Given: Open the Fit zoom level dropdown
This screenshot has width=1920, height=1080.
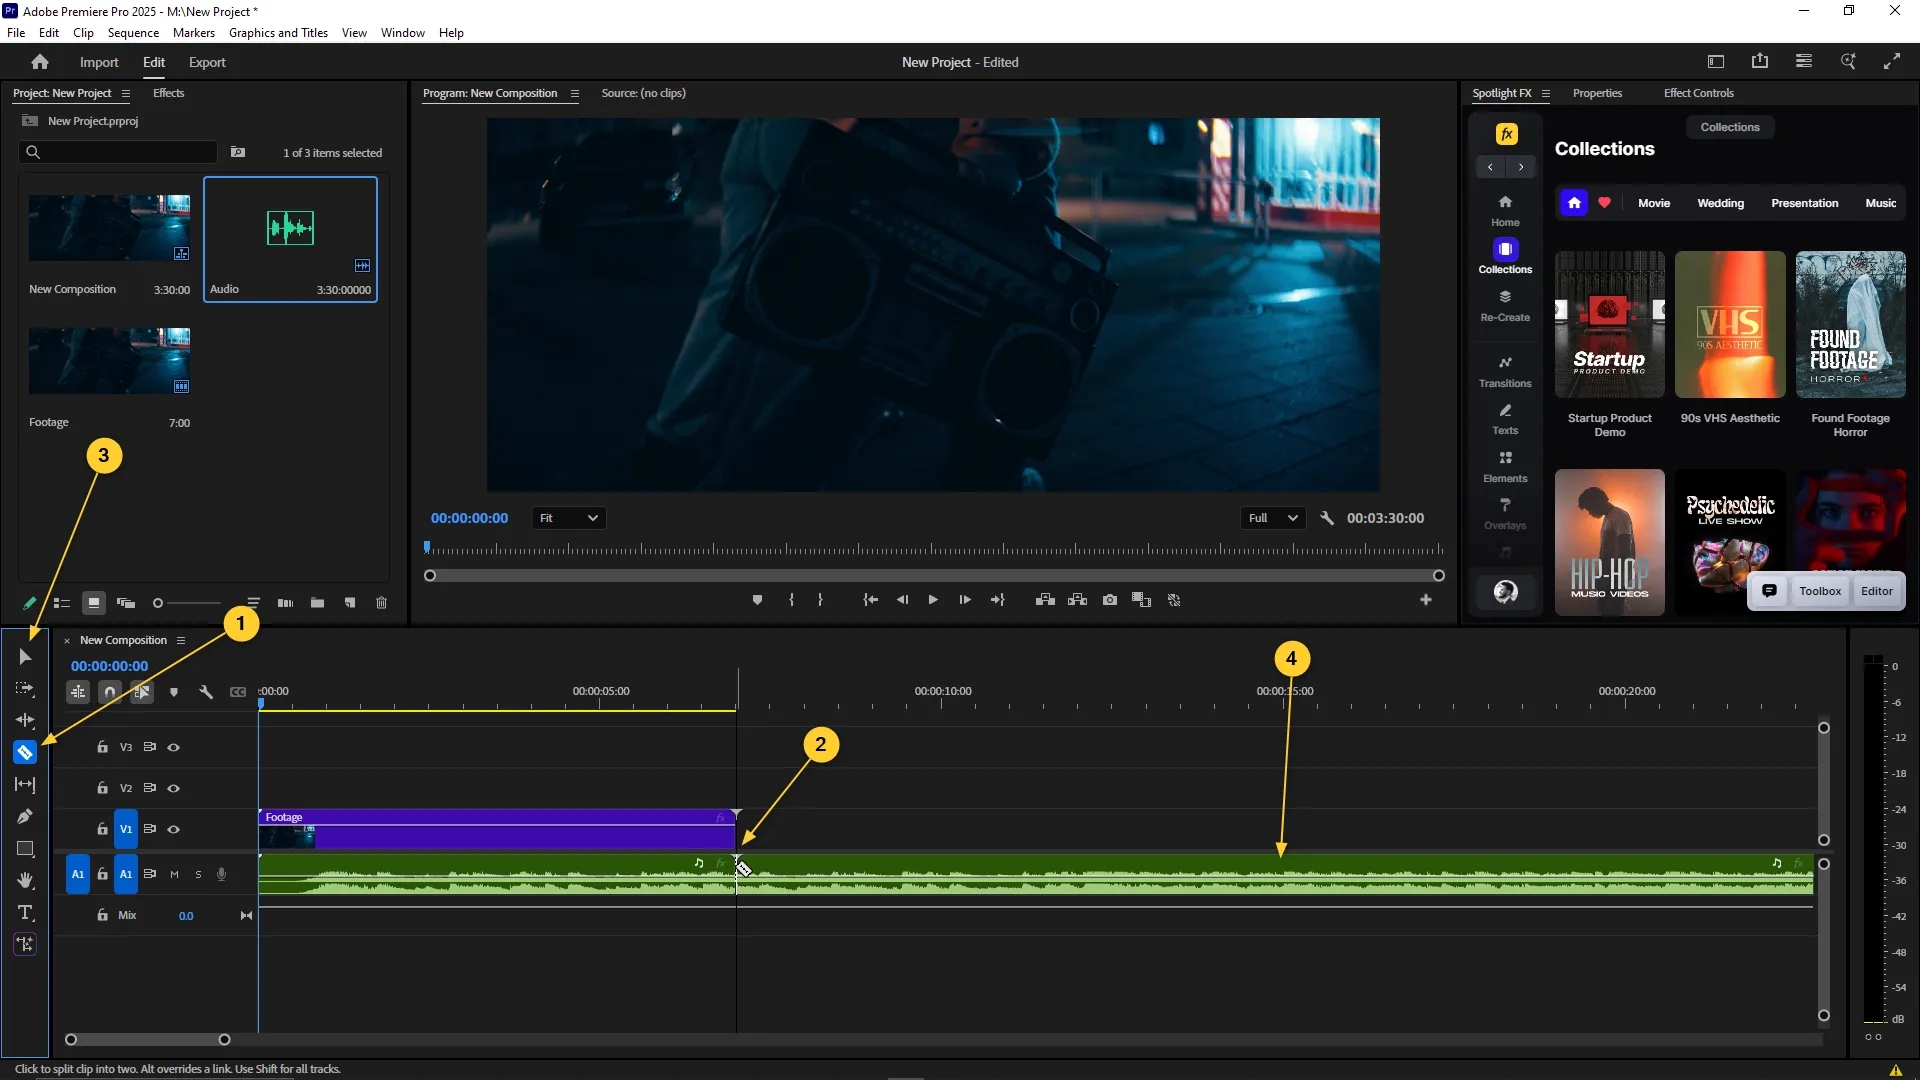Looking at the screenshot, I should (x=569, y=518).
